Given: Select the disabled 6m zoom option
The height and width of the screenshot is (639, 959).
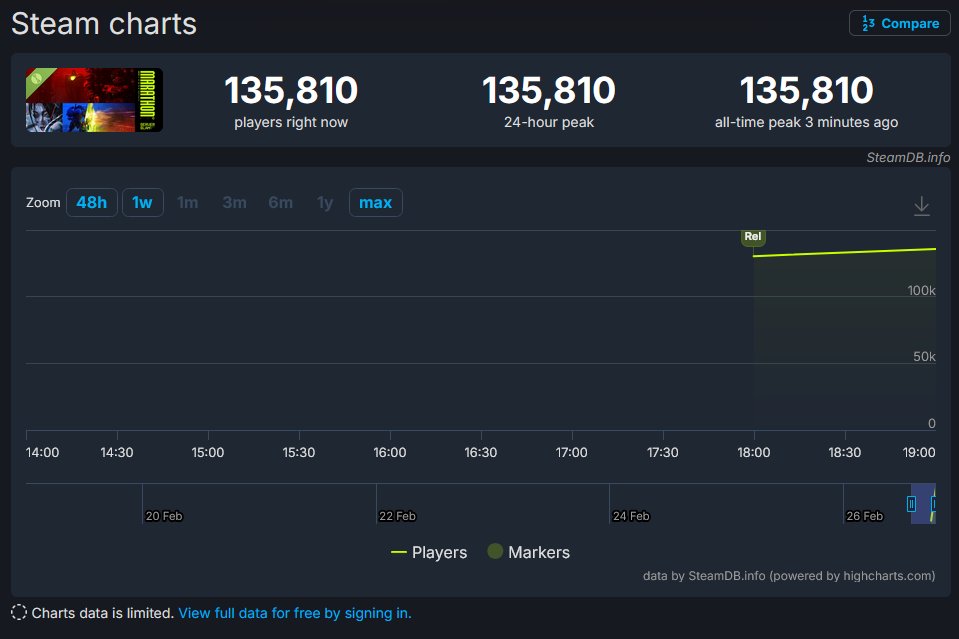Looking at the screenshot, I should pyautogui.click(x=281, y=202).
